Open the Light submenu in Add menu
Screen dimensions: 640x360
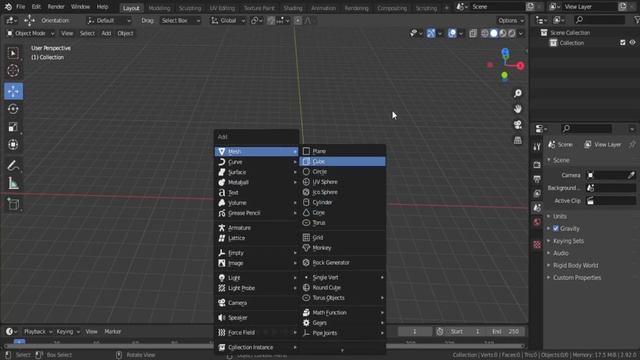(257, 278)
